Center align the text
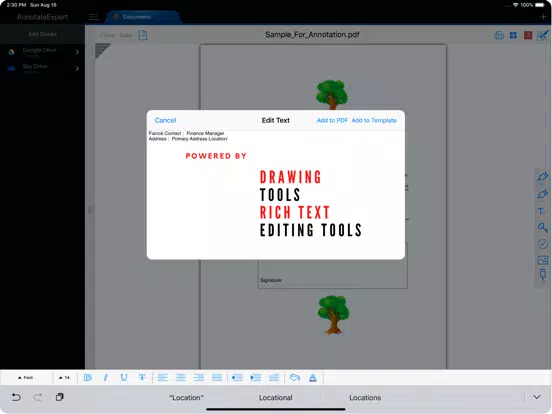 pos(181,378)
